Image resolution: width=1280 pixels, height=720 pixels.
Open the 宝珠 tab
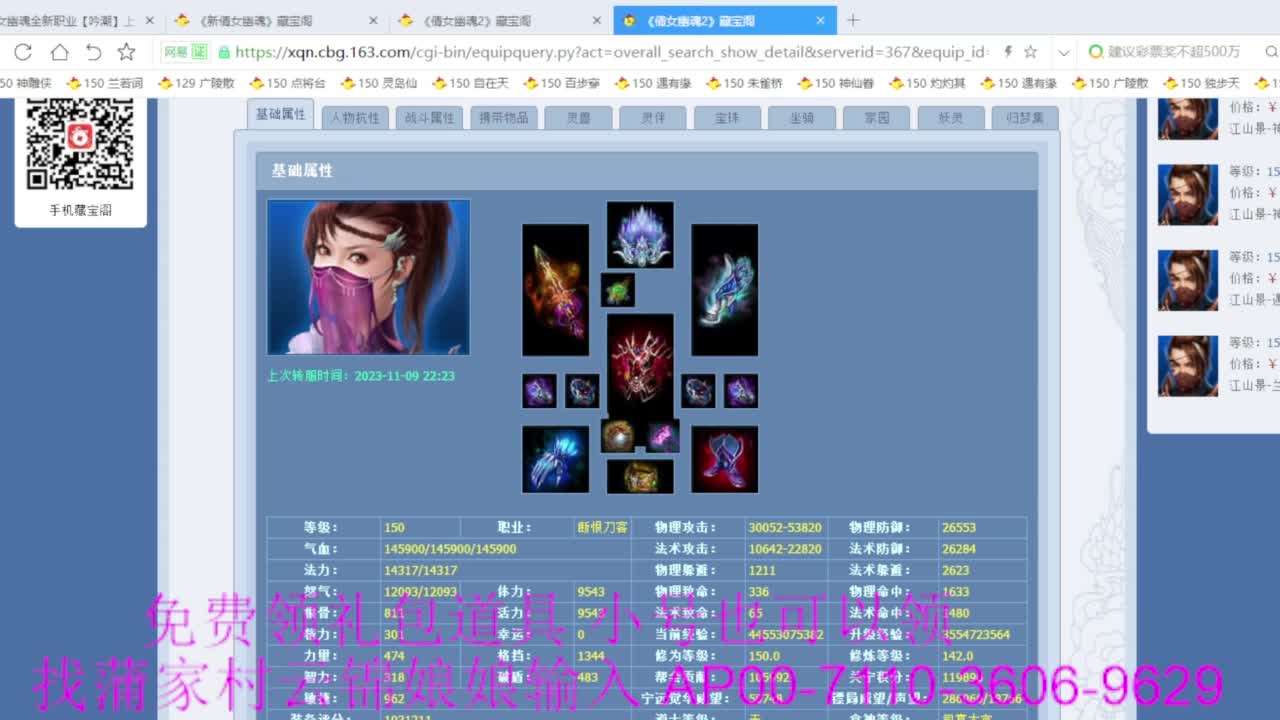pyautogui.click(x=727, y=117)
